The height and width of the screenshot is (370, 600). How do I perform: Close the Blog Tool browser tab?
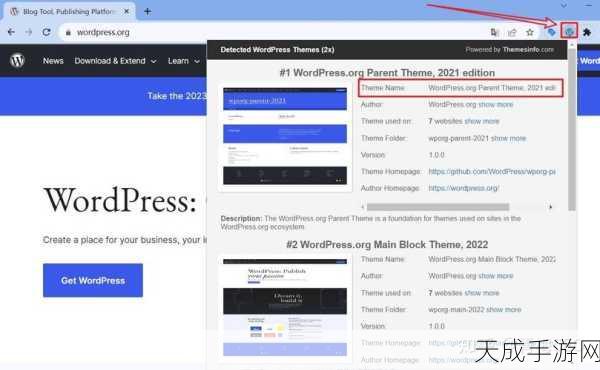click(x=126, y=11)
